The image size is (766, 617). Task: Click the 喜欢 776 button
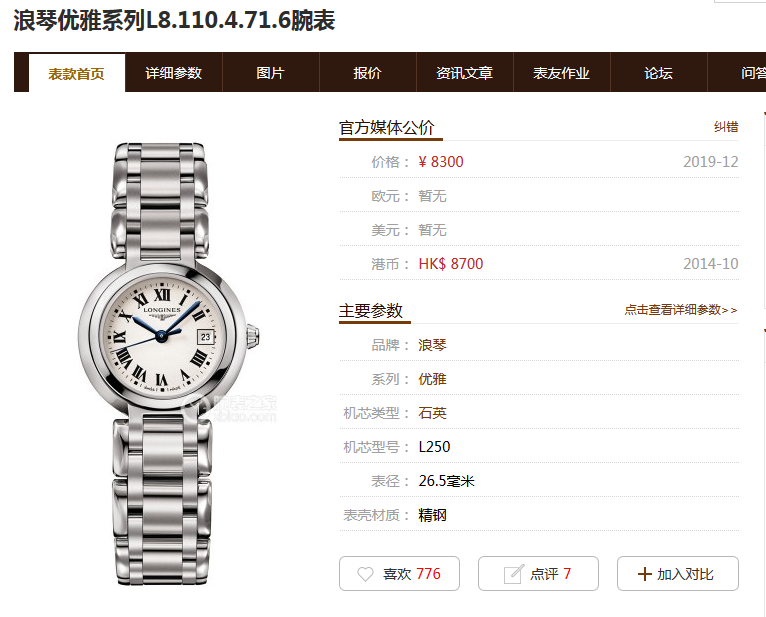click(400, 574)
